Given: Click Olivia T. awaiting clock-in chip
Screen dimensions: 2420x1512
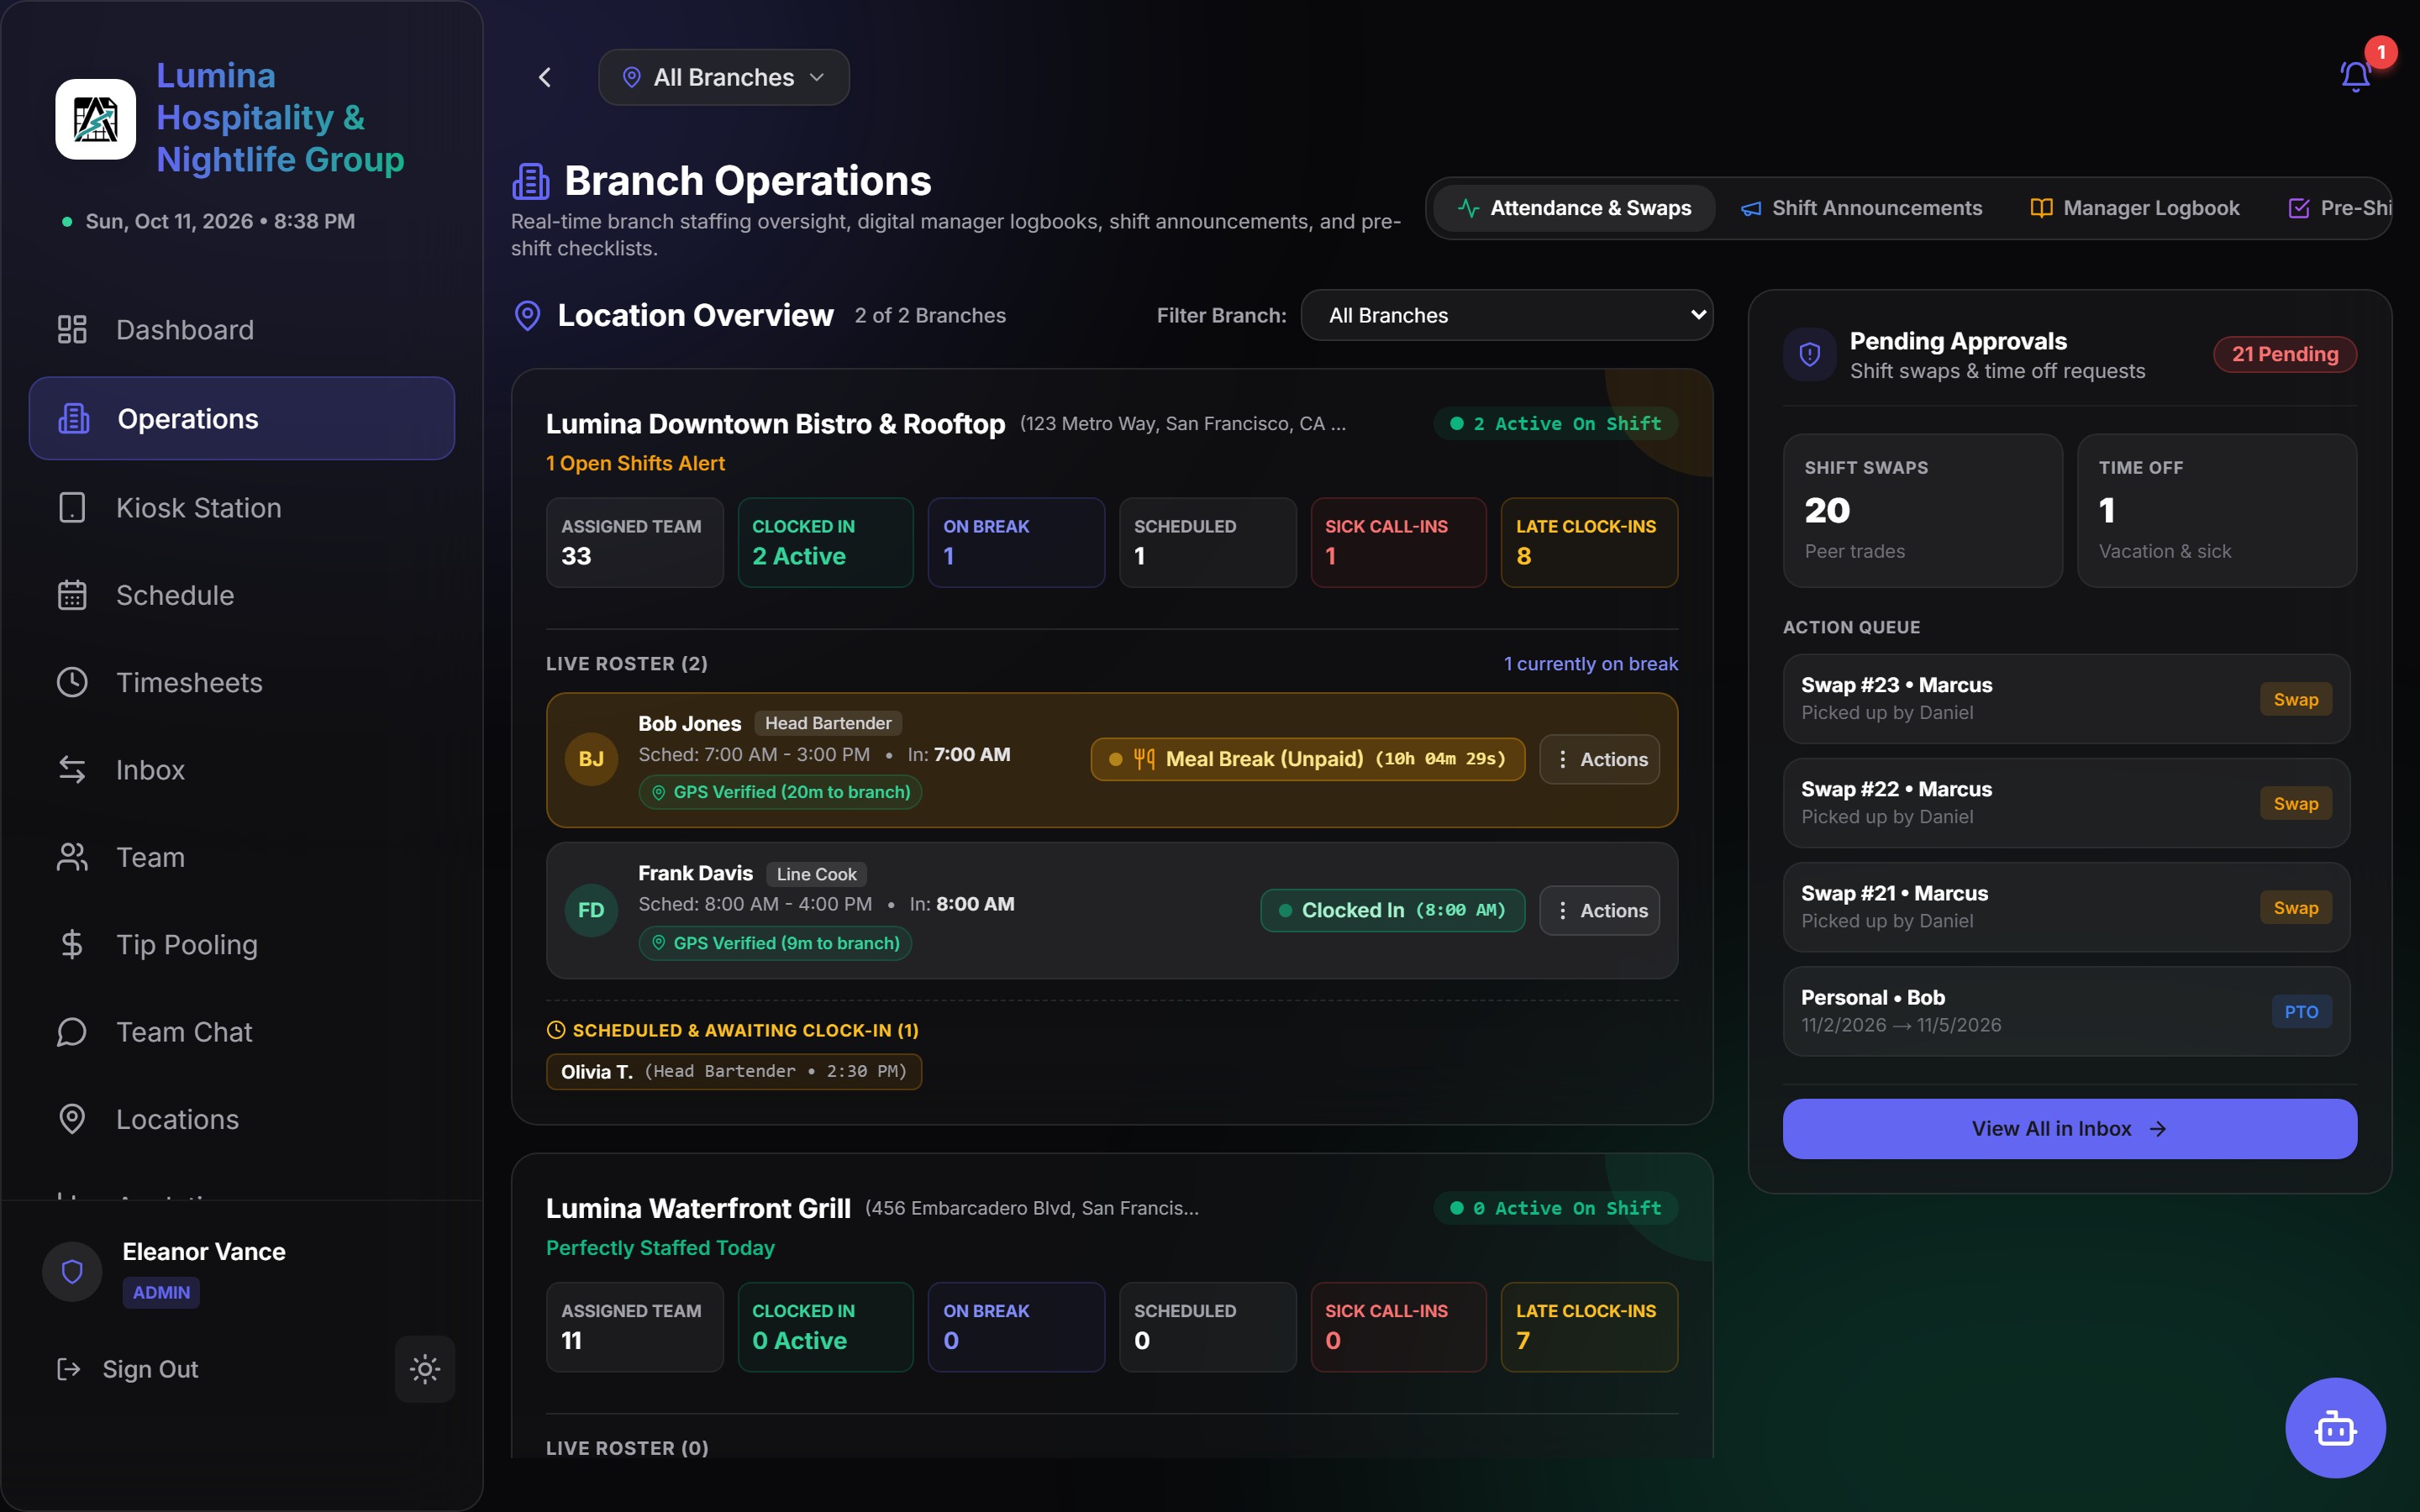Looking at the screenshot, I should [x=734, y=1072].
